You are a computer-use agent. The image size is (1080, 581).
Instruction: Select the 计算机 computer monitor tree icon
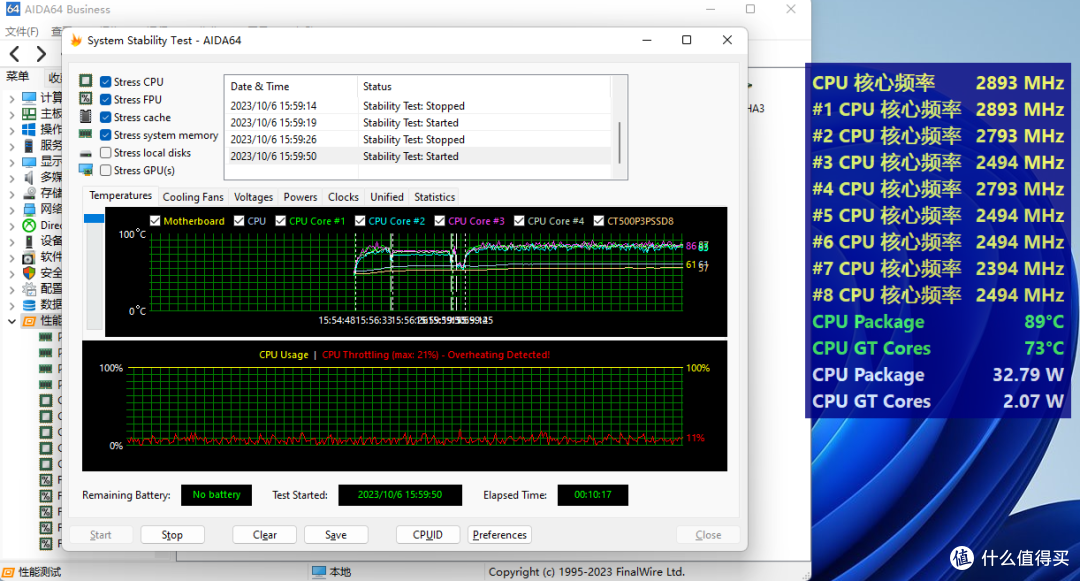click(29, 98)
